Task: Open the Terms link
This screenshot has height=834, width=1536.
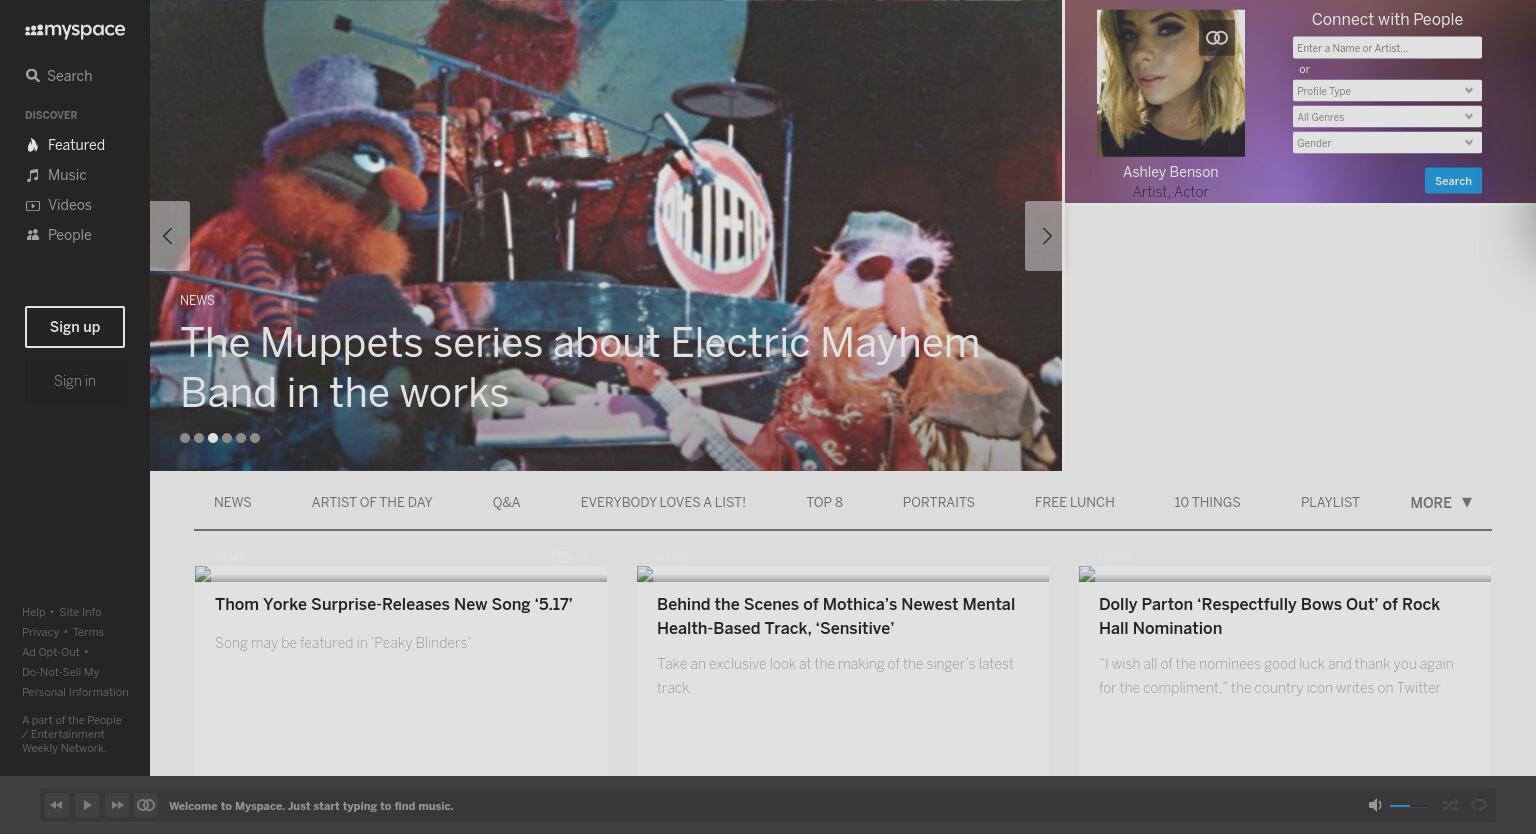Action: coord(88,632)
